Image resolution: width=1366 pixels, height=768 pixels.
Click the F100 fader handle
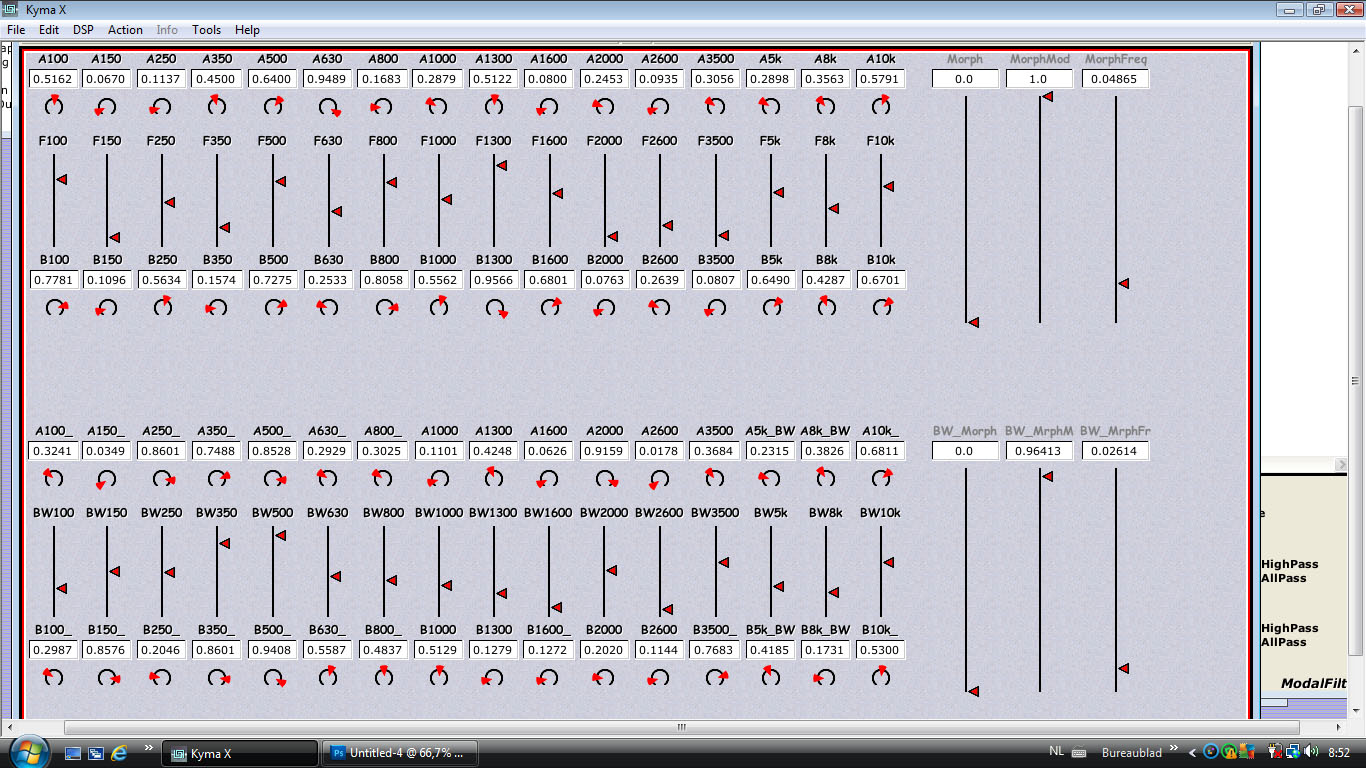[61, 179]
